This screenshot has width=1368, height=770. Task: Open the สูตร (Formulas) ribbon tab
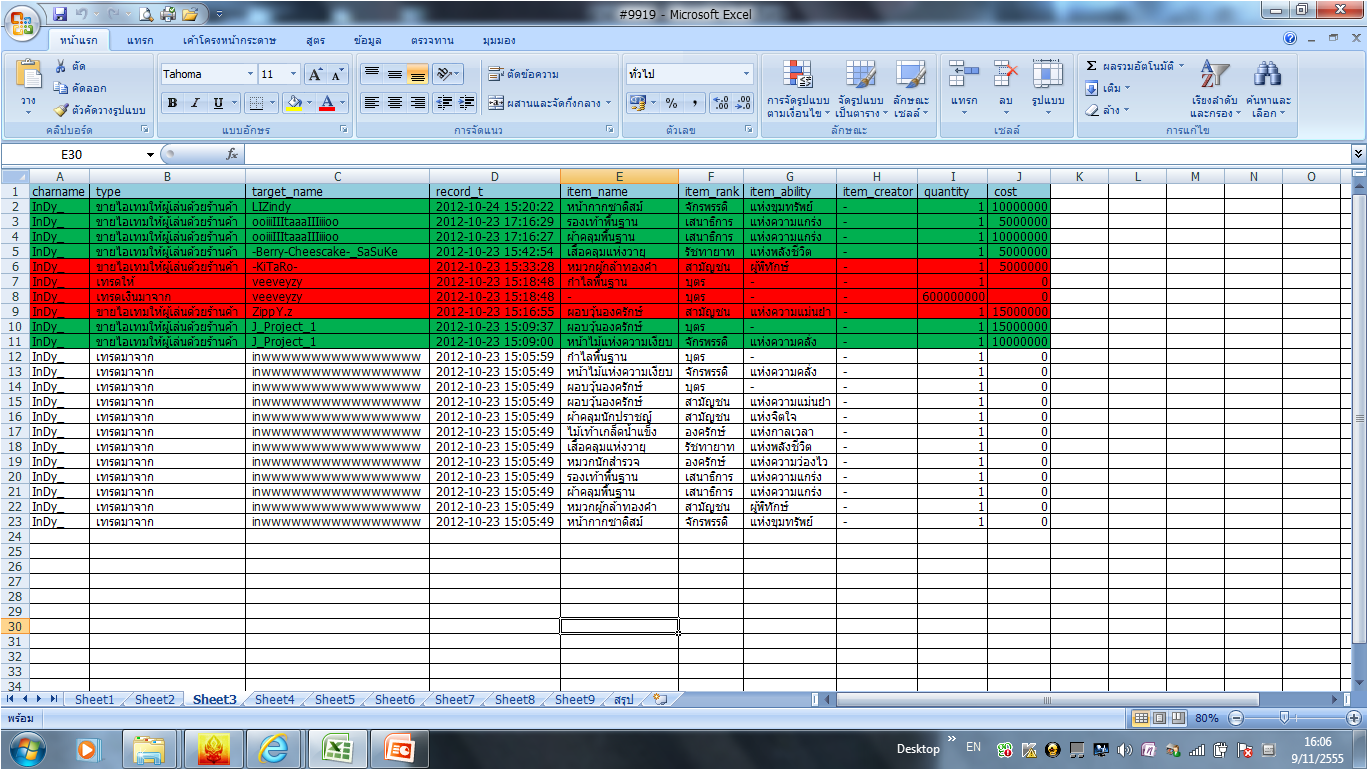tap(316, 40)
